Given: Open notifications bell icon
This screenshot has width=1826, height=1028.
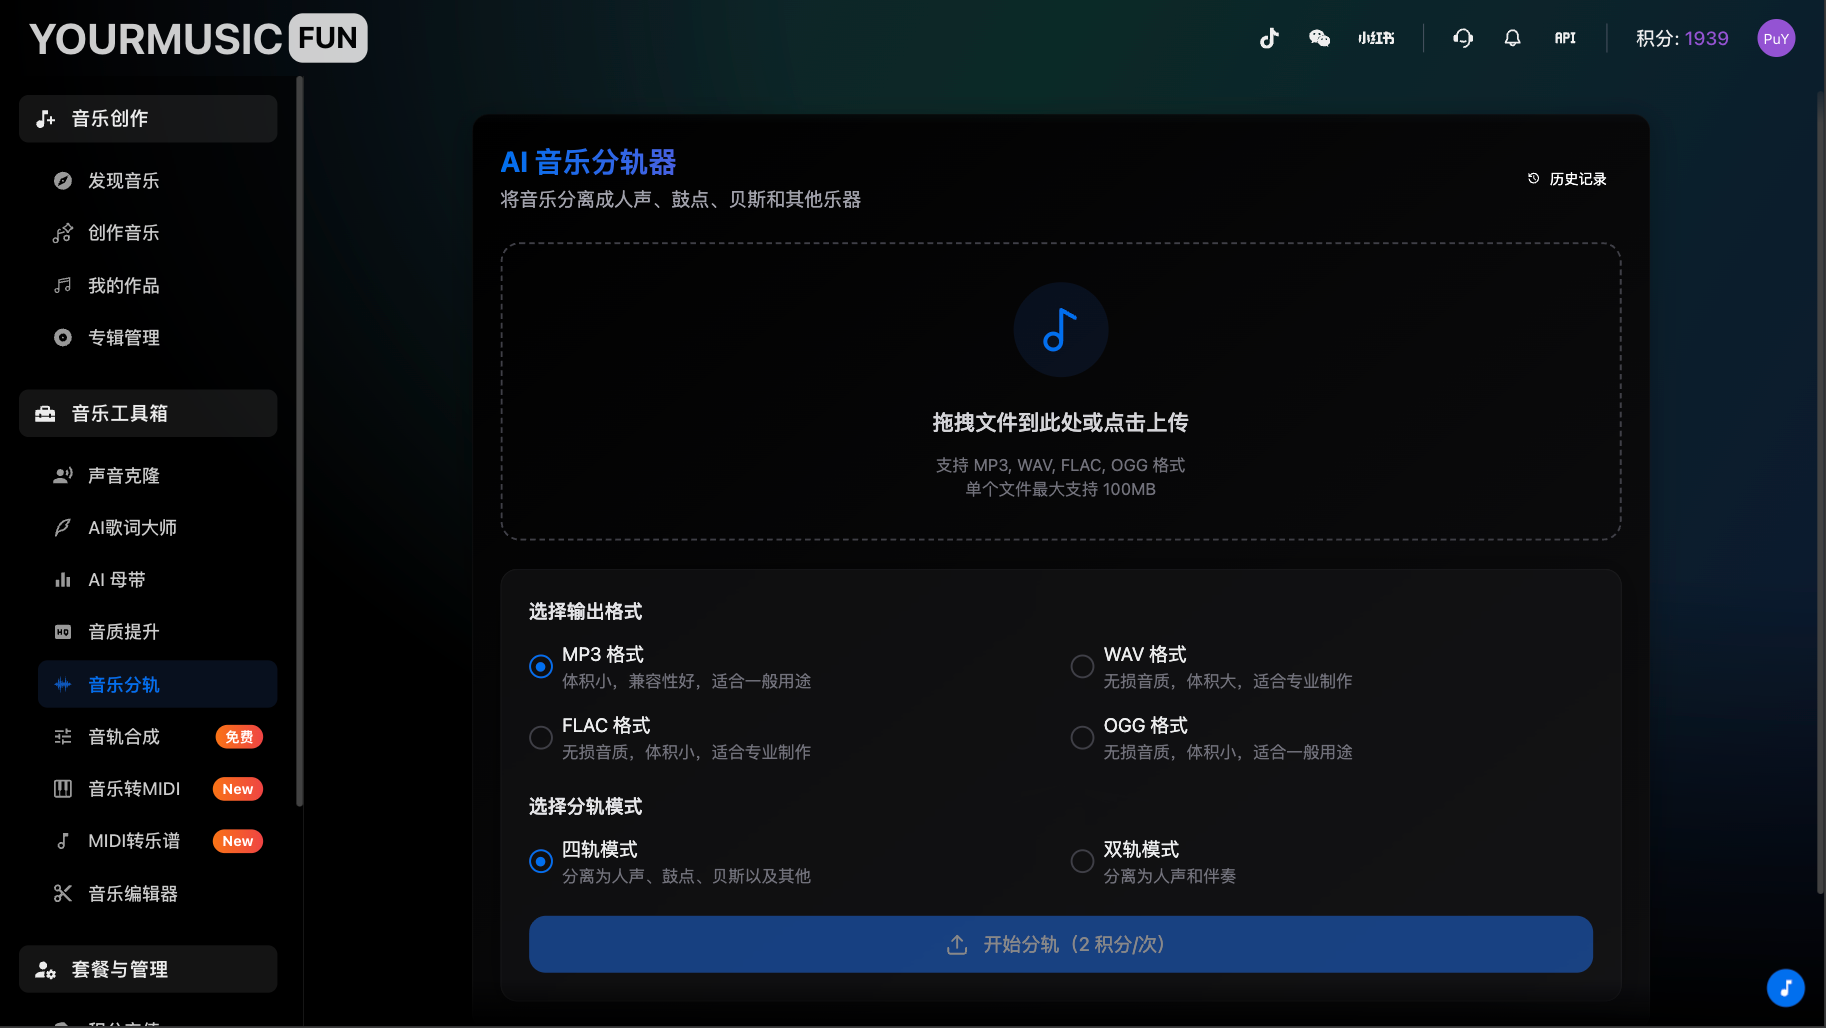Looking at the screenshot, I should coord(1512,38).
